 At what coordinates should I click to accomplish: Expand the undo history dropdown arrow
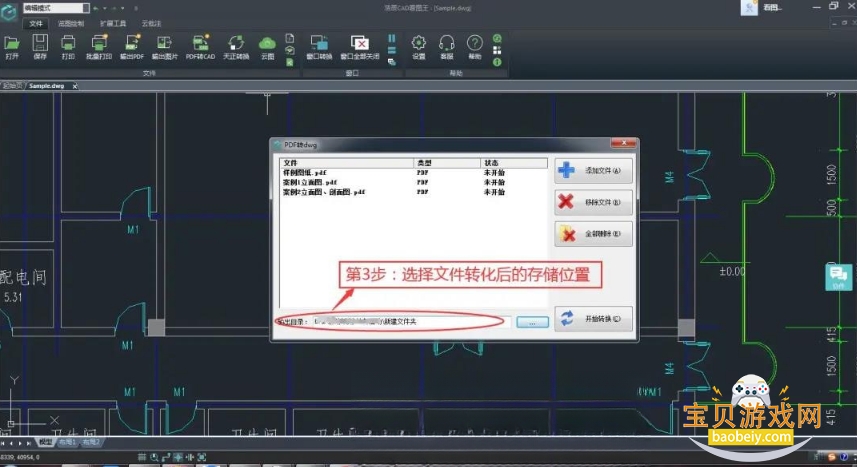(105, 8)
